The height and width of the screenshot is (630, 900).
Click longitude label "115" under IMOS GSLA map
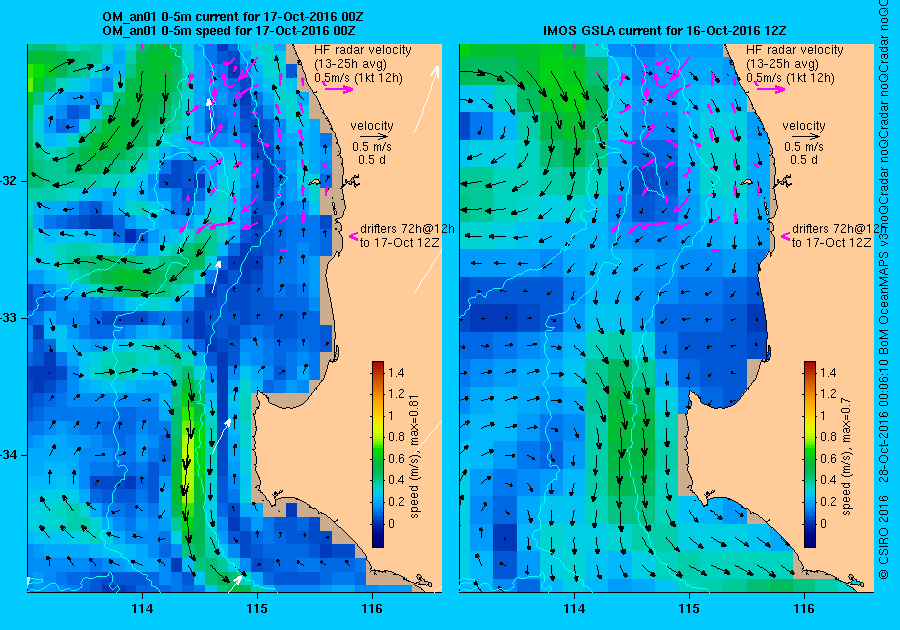[689, 608]
